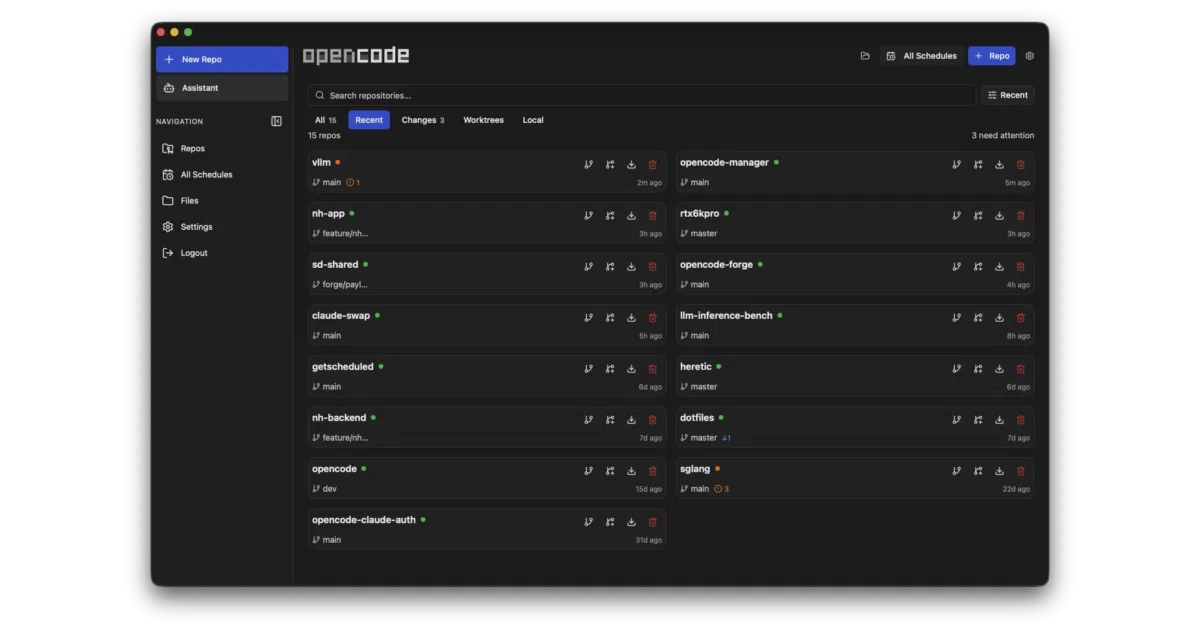The height and width of the screenshot is (630, 1200).
Task: Open Settings in navigation sidebar
Action: (x=222, y=227)
